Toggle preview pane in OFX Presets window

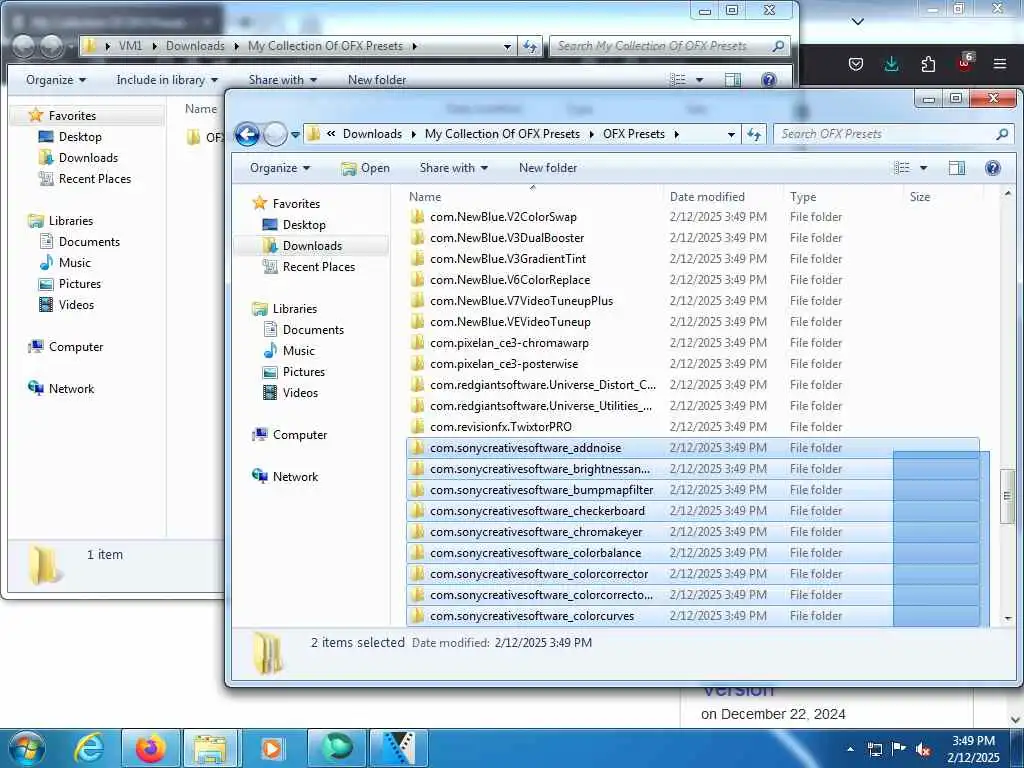[957, 168]
